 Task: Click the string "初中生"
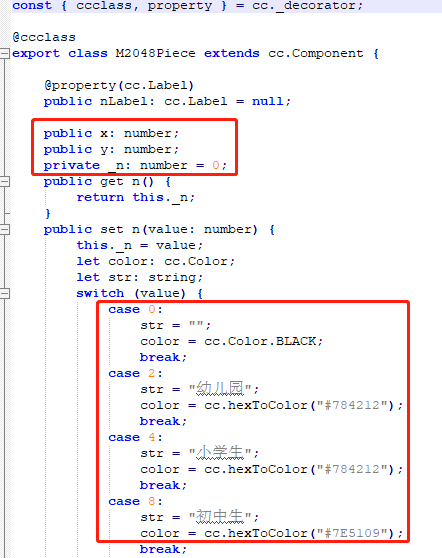(x=220, y=517)
